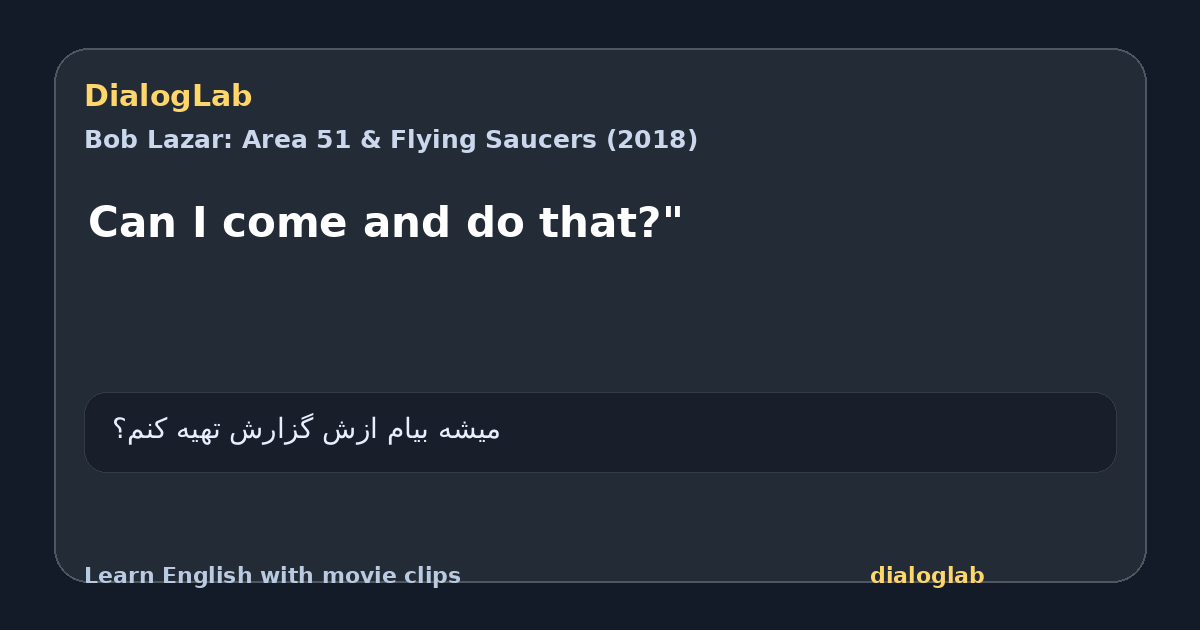1200x630 pixels.
Task: Click the DialogLab logo text
Action: [168, 97]
